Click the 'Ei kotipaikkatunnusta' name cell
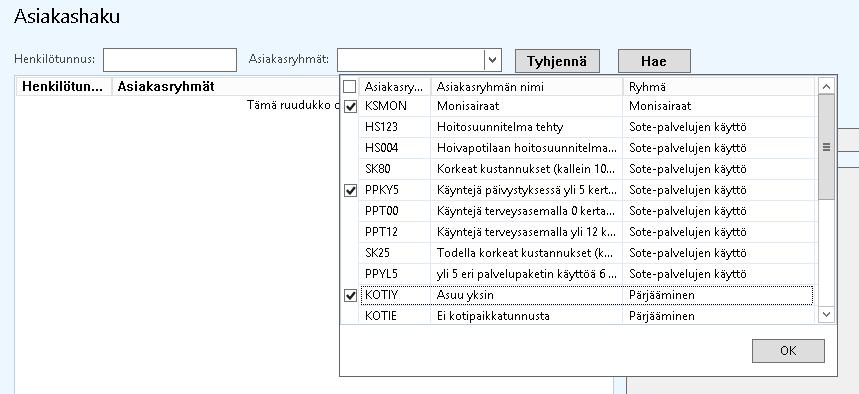859x394 pixels. tap(526, 316)
